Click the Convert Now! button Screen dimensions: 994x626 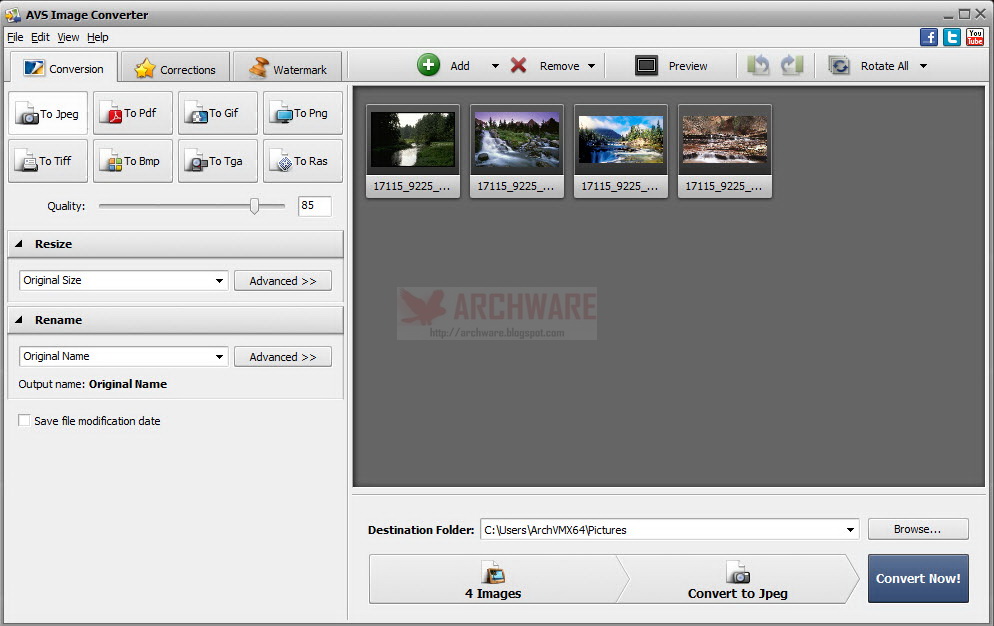(x=917, y=578)
